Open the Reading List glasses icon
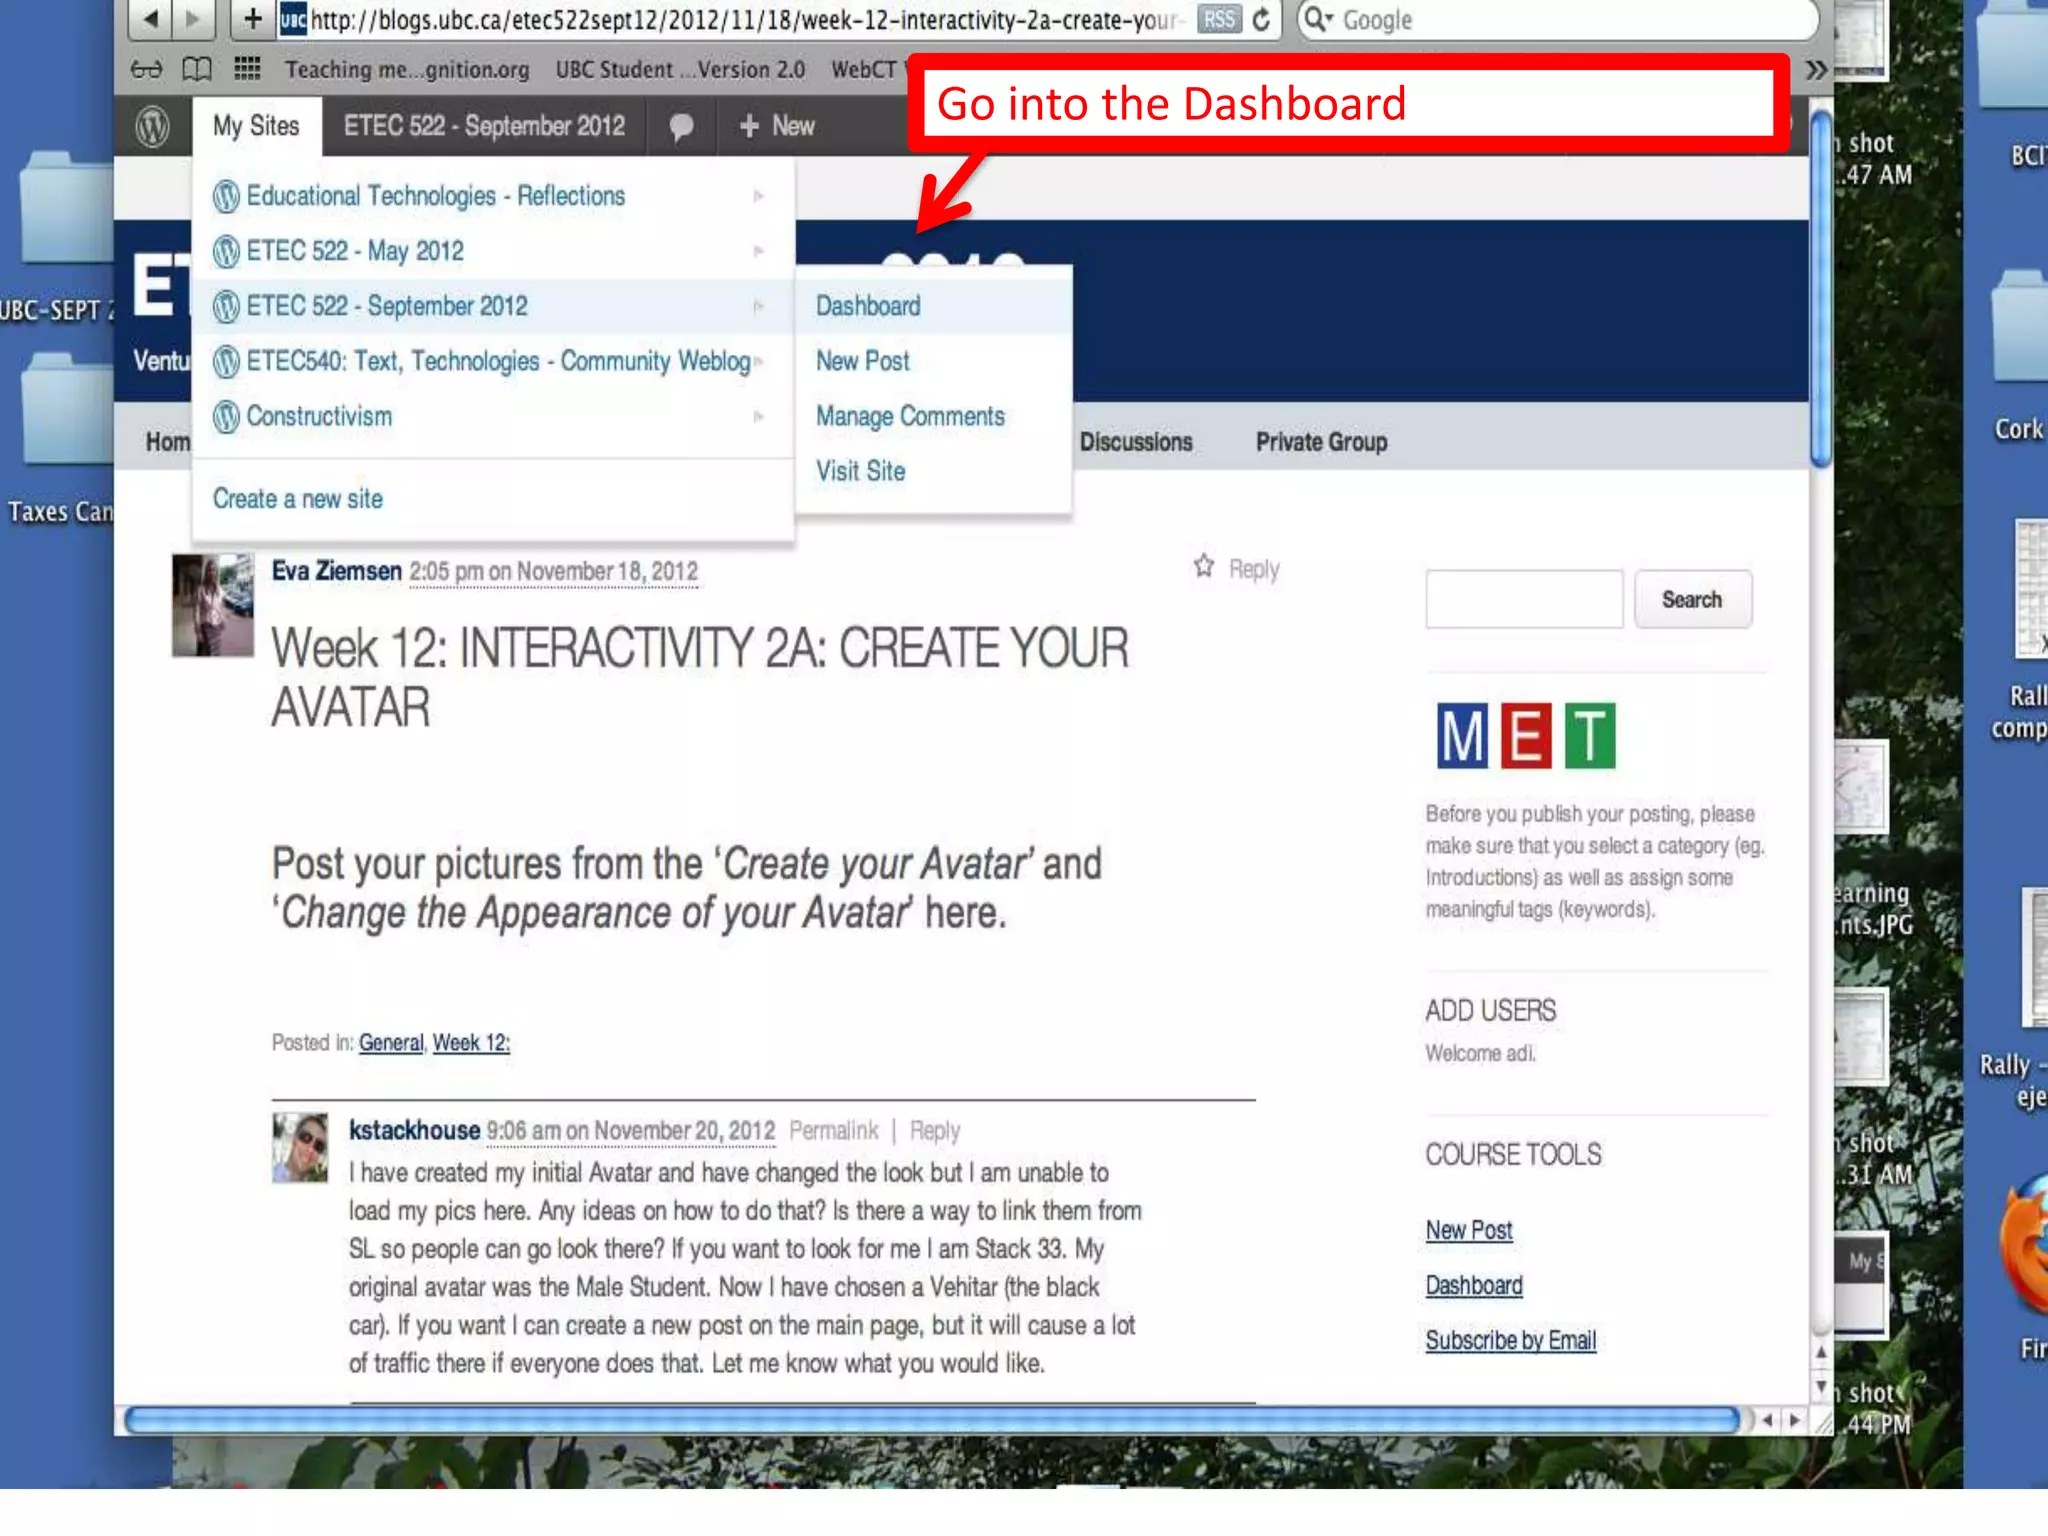 (x=146, y=69)
